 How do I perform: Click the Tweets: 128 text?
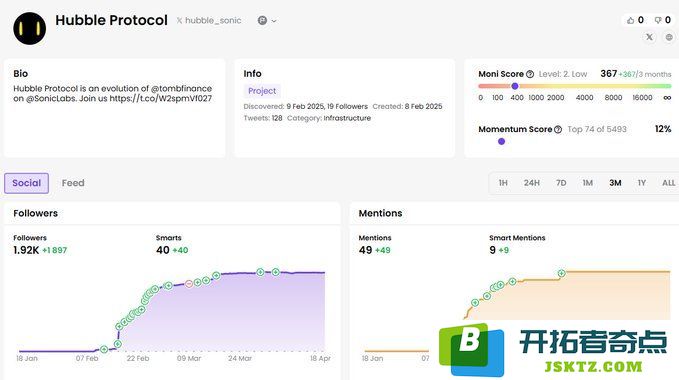pos(263,118)
